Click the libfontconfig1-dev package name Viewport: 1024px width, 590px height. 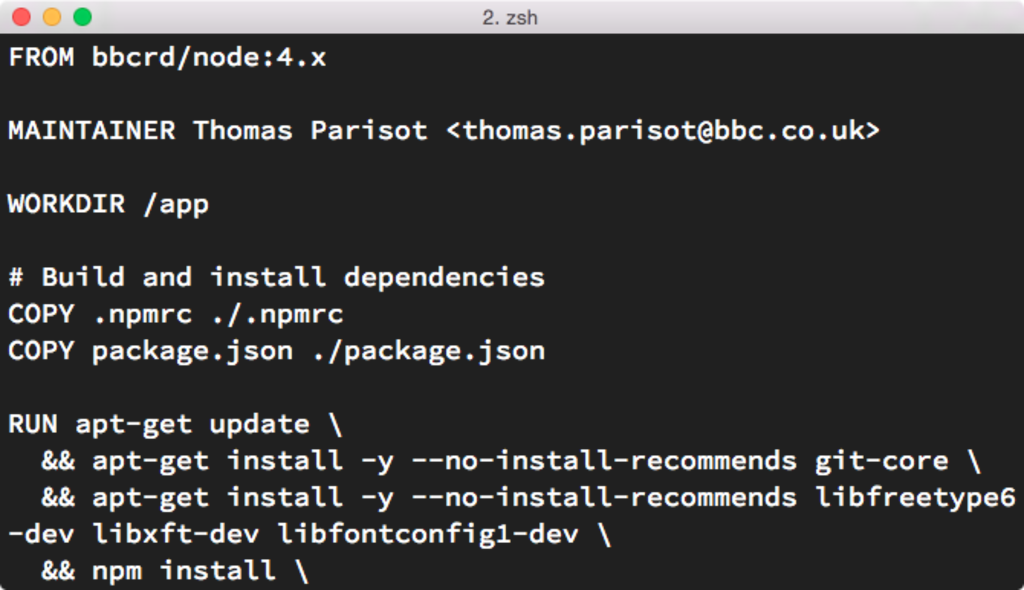click(428, 534)
